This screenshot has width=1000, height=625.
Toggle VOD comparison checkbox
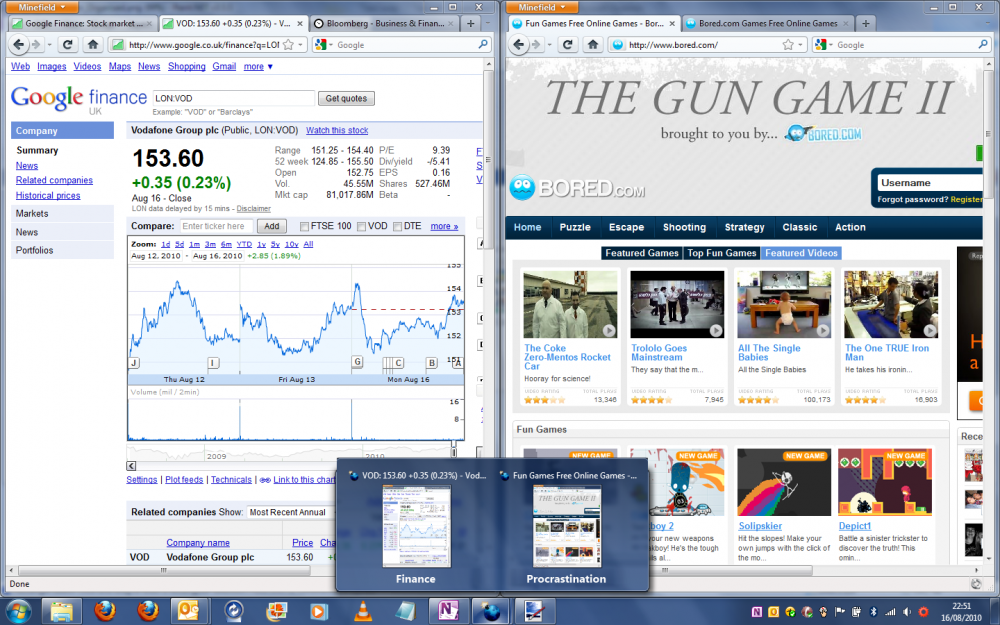click(x=362, y=226)
